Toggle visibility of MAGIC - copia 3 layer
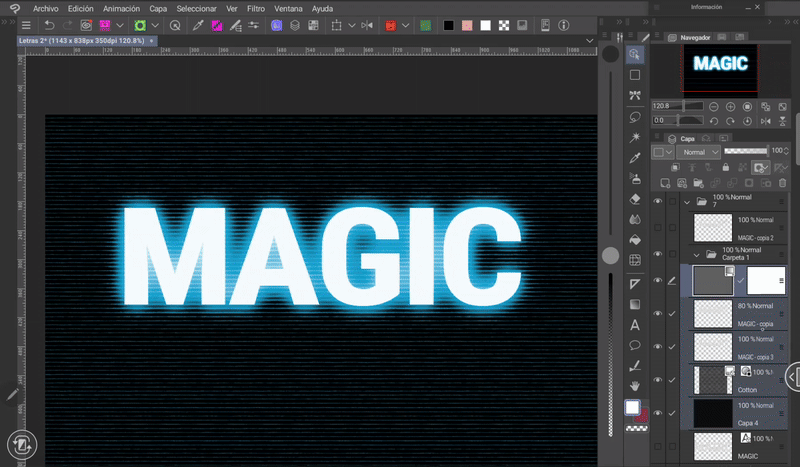Image resolution: width=800 pixels, height=467 pixels. click(x=658, y=347)
